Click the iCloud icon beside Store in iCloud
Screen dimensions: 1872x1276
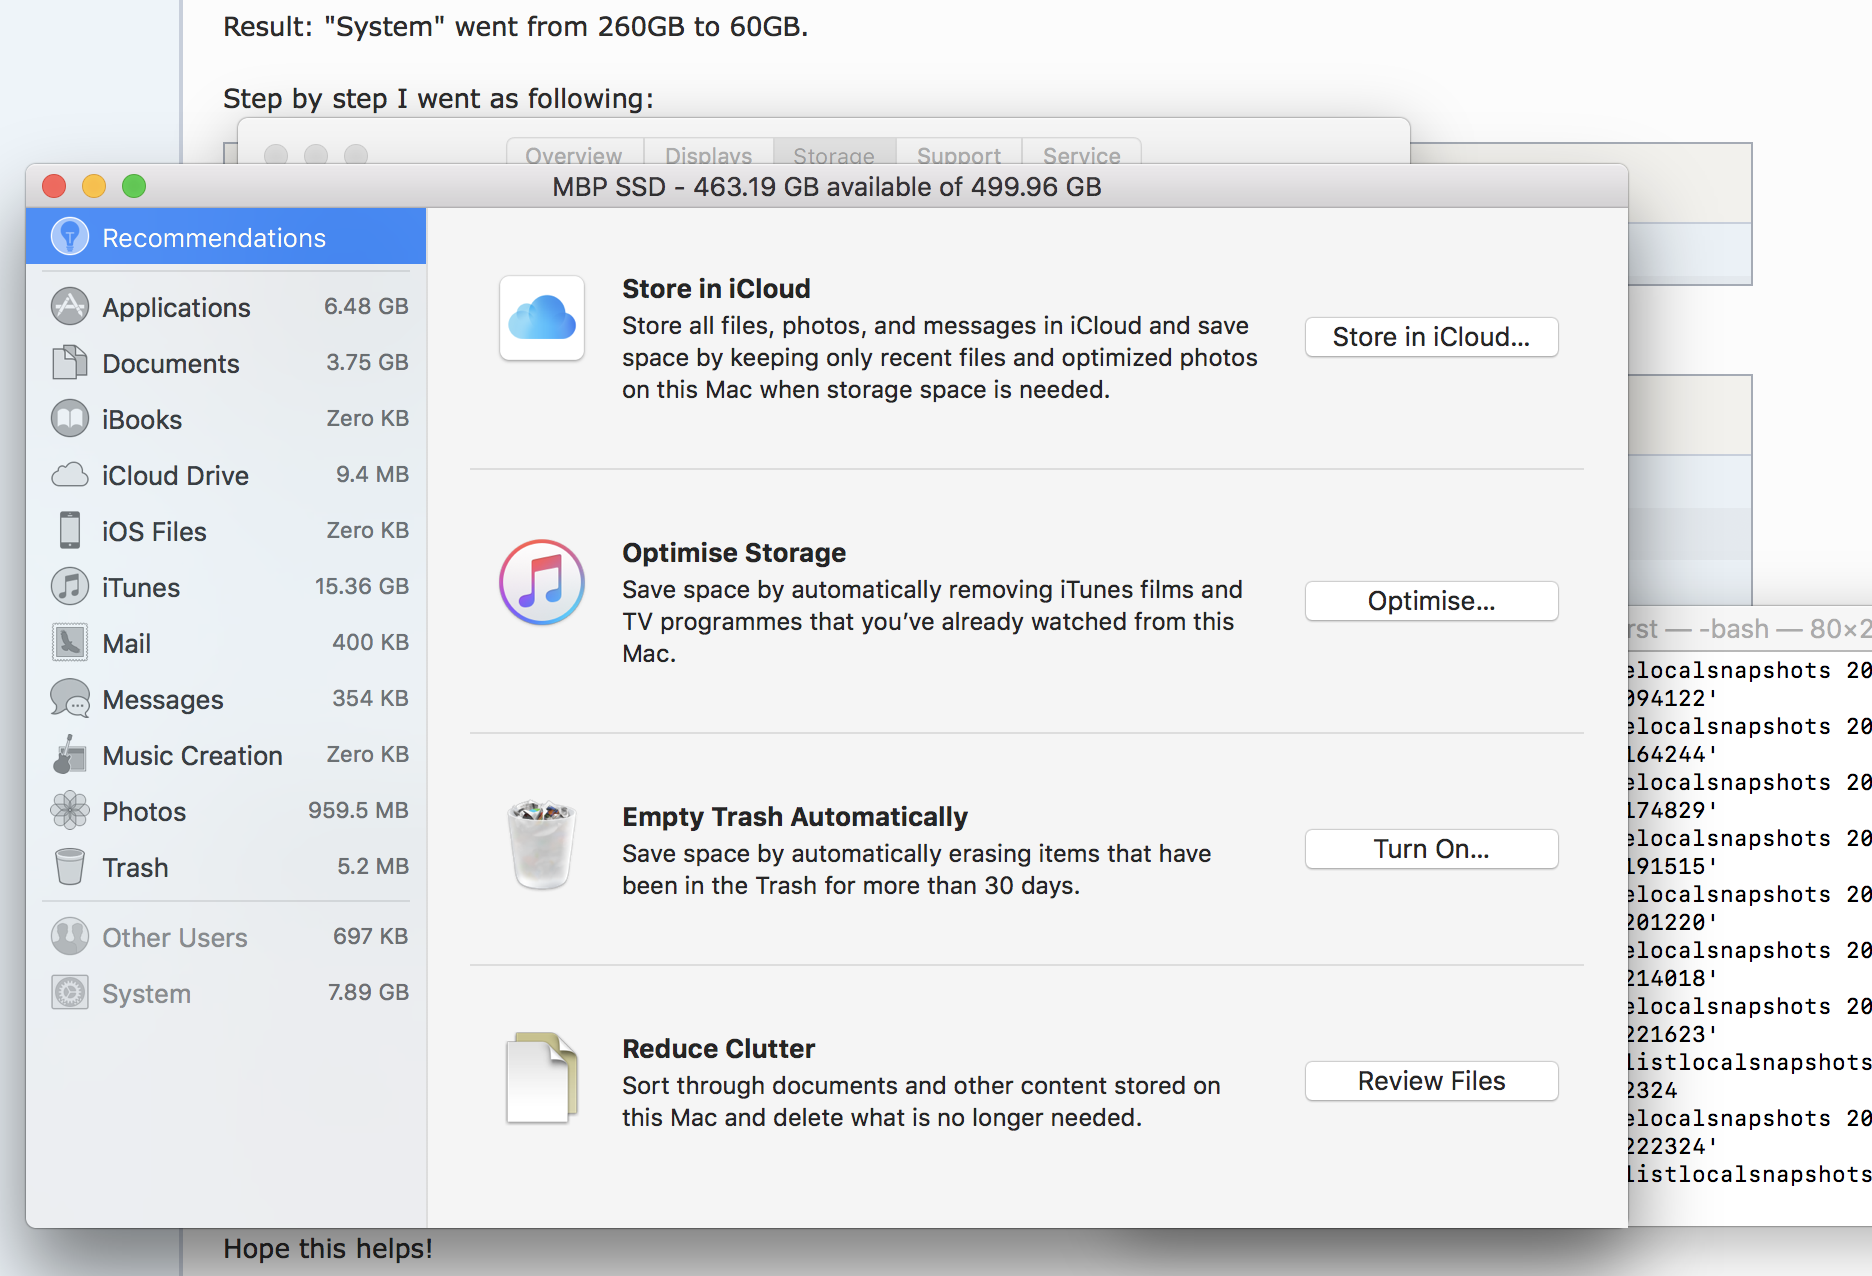click(x=542, y=319)
